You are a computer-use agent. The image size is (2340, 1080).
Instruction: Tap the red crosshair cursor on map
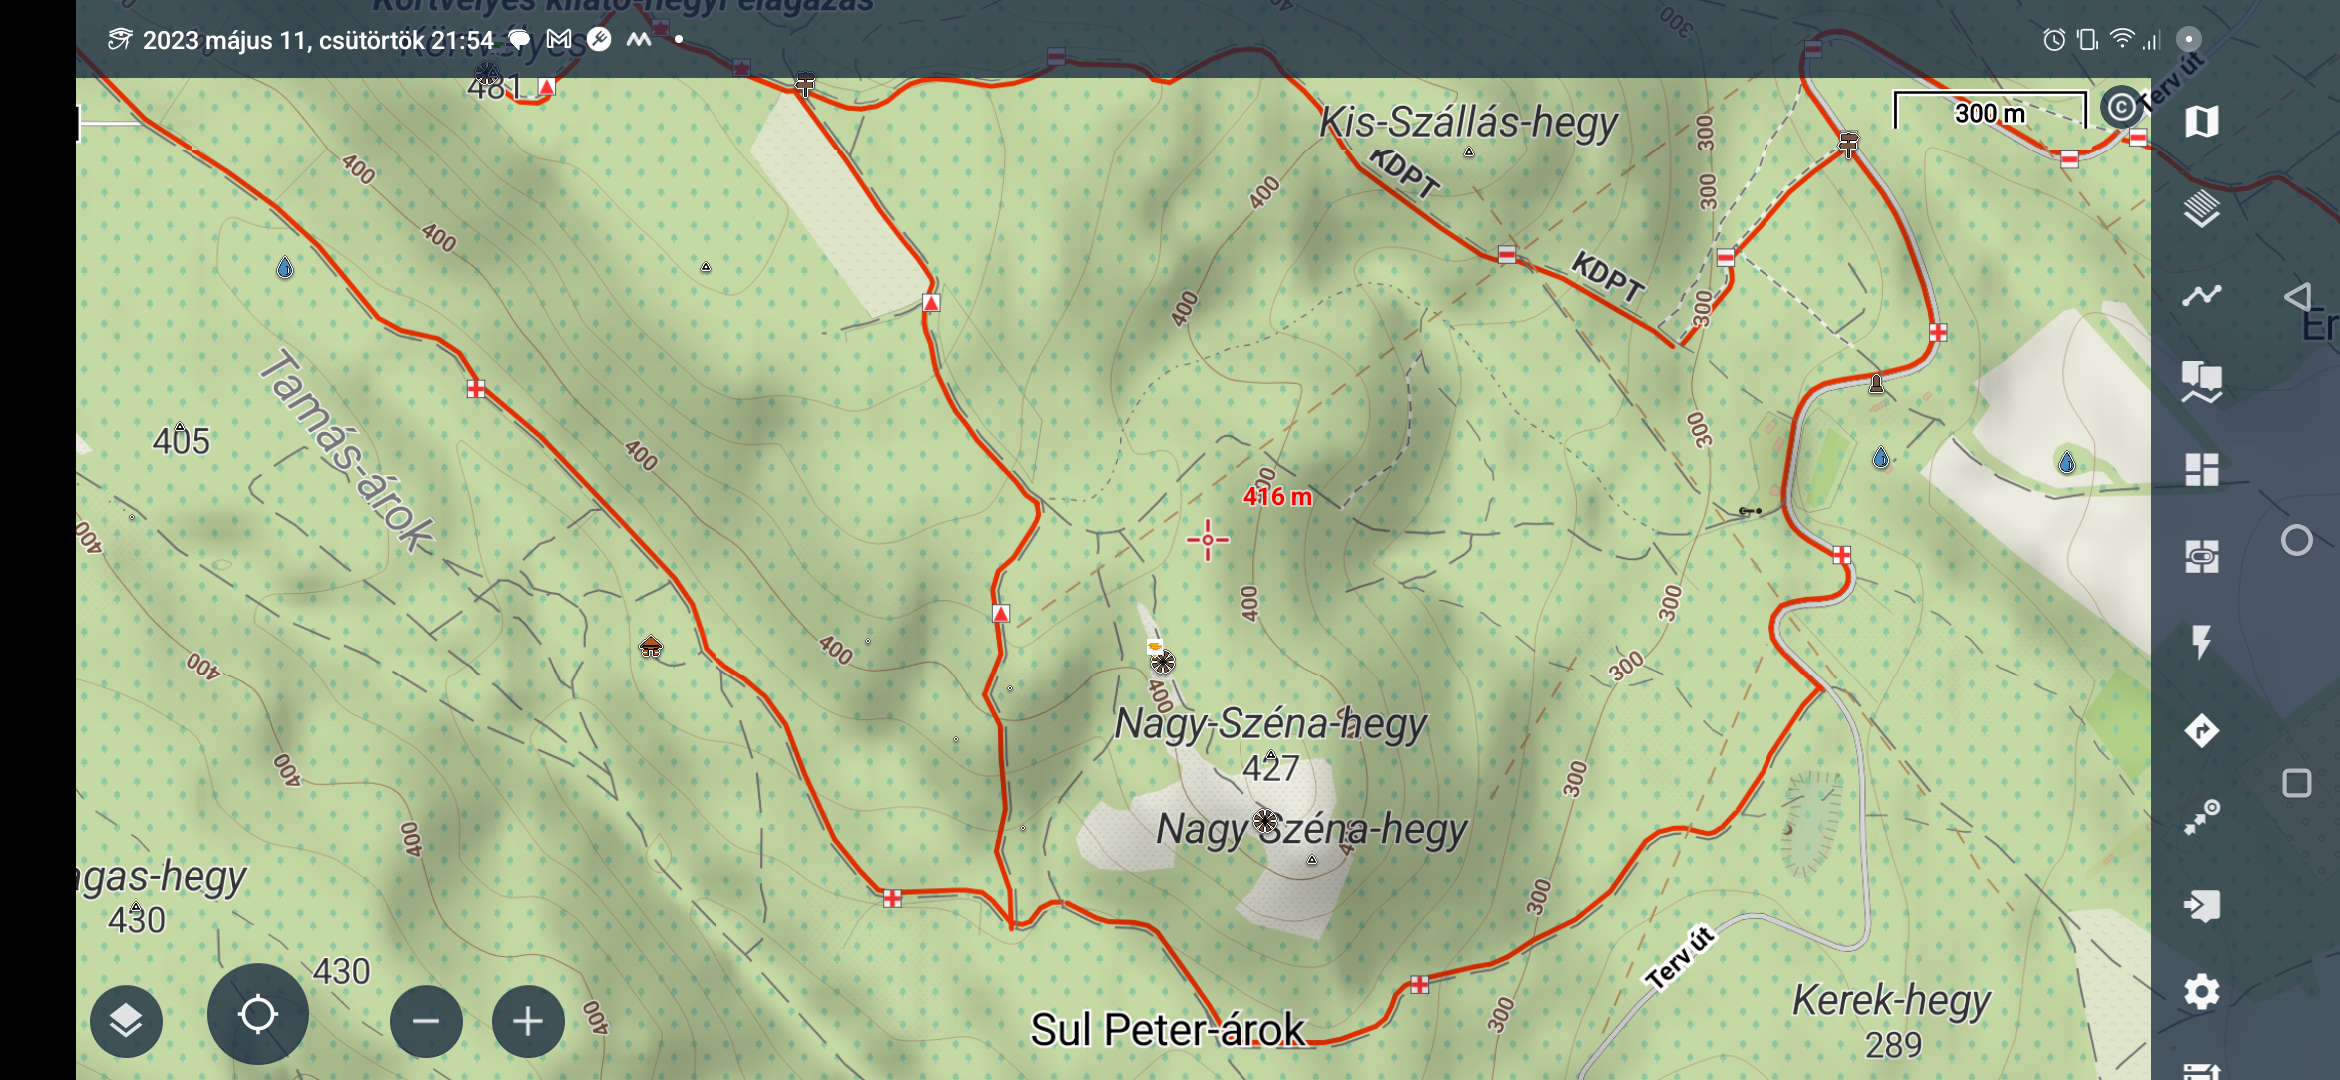(1208, 540)
